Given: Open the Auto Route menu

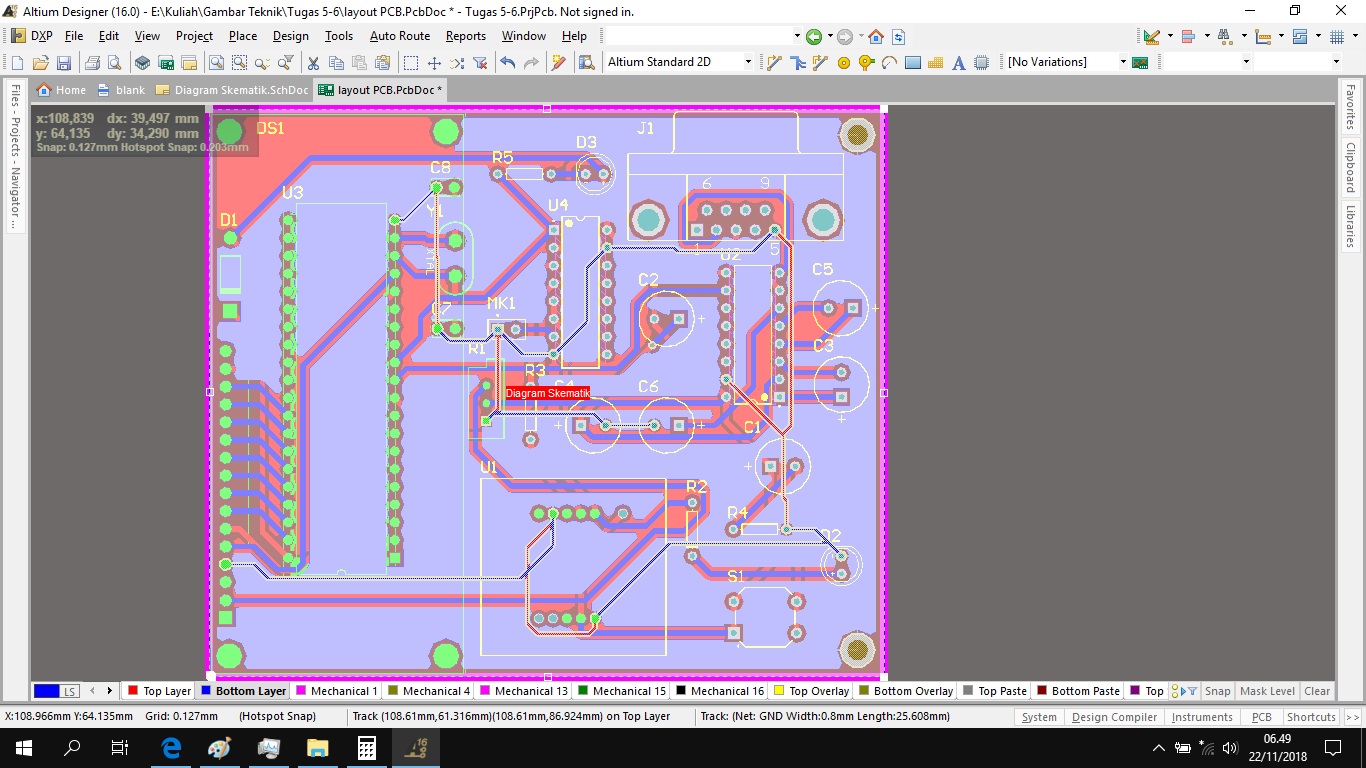Looking at the screenshot, I should pos(400,36).
